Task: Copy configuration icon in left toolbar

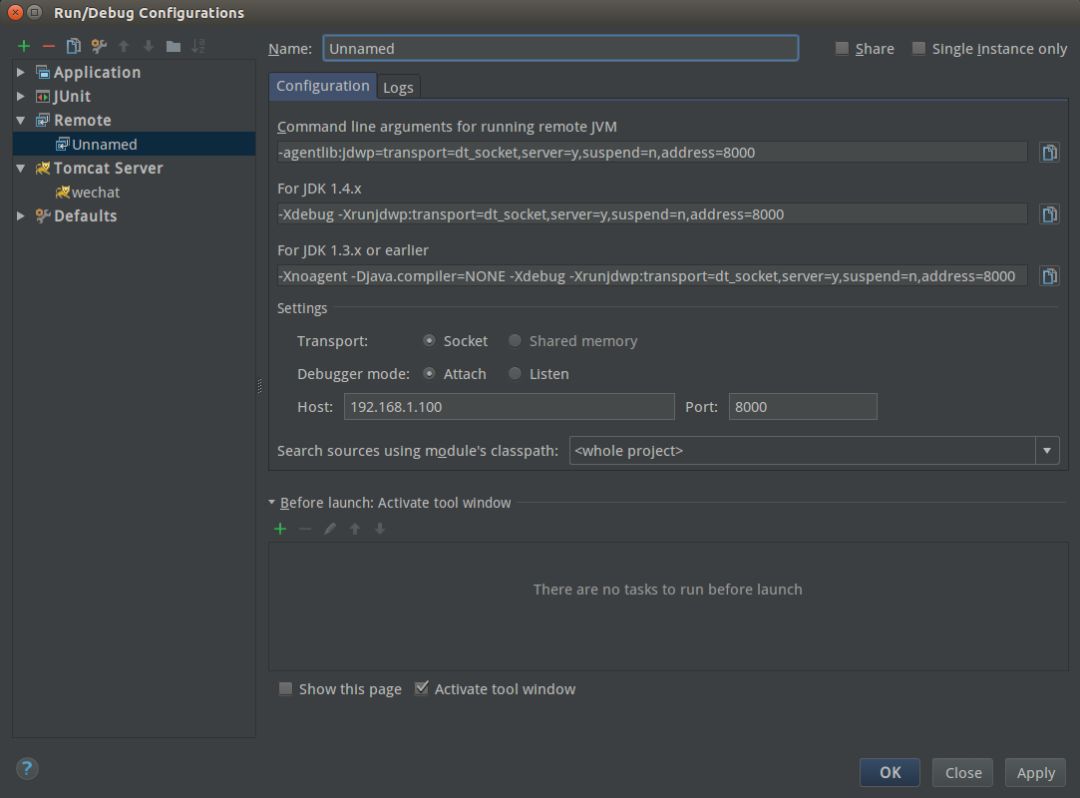Action: (73, 46)
